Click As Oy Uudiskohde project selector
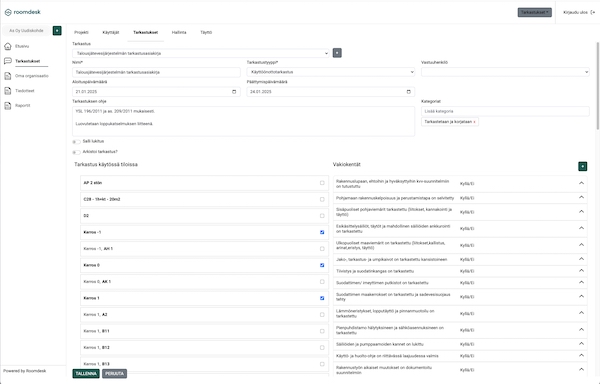The width and height of the screenshot is (600, 384). point(26,31)
